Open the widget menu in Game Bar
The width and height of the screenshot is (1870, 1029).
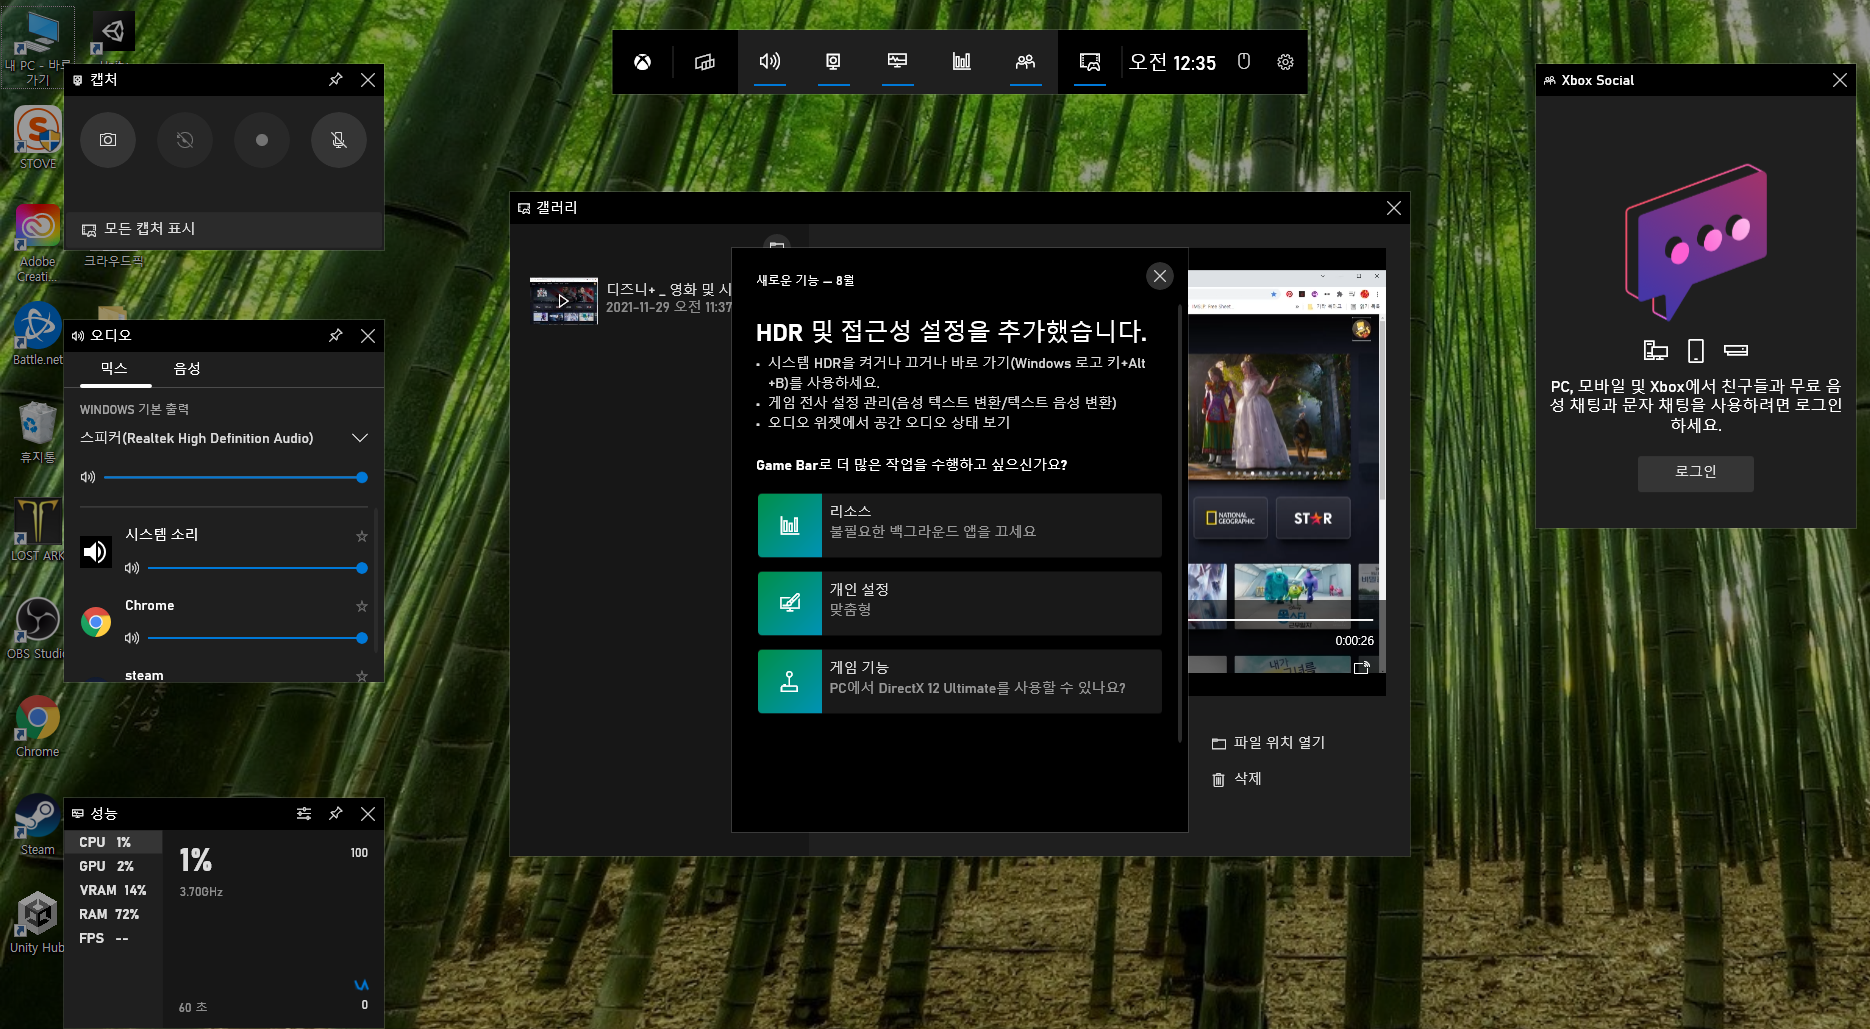click(x=705, y=62)
